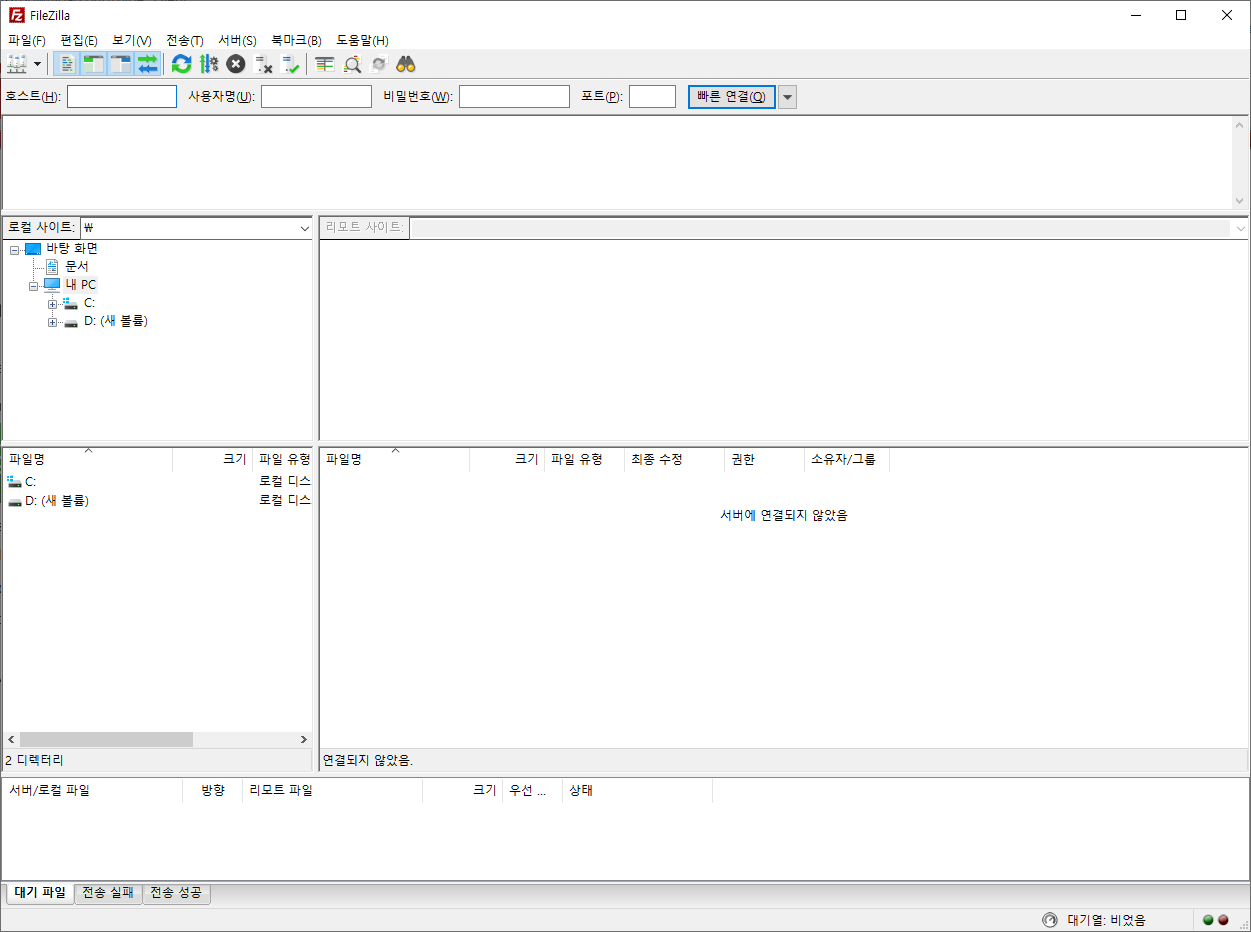The width and height of the screenshot is (1251, 932).
Task: Focus the 비밀번호 input field
Action: click(x=514, y=97)
